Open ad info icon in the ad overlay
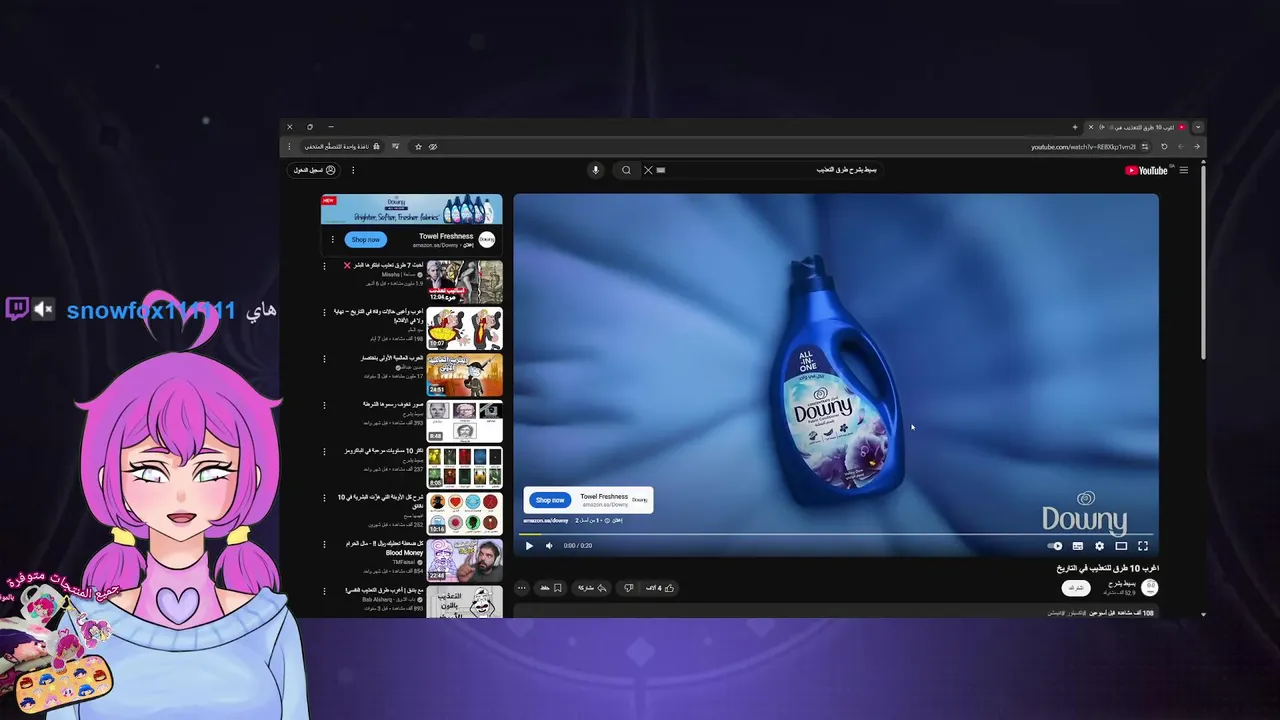Image resolution: width=1280 pixels, height=720 pixels. [x=607, y=520]
